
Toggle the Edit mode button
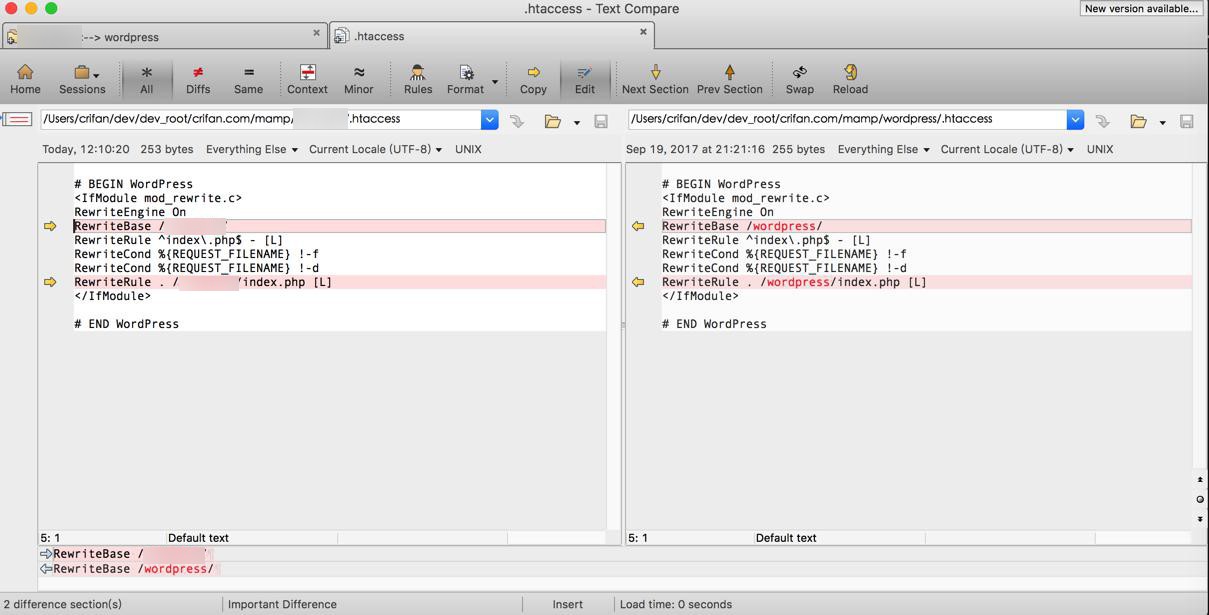(585, 79)
